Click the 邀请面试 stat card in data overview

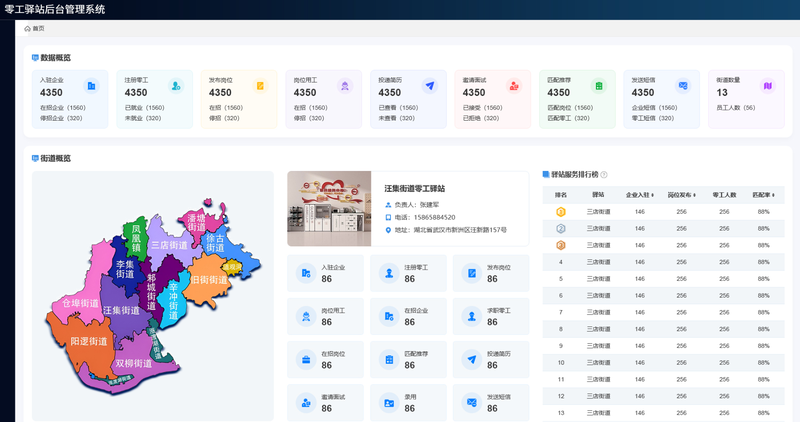(x=492, y=99)
